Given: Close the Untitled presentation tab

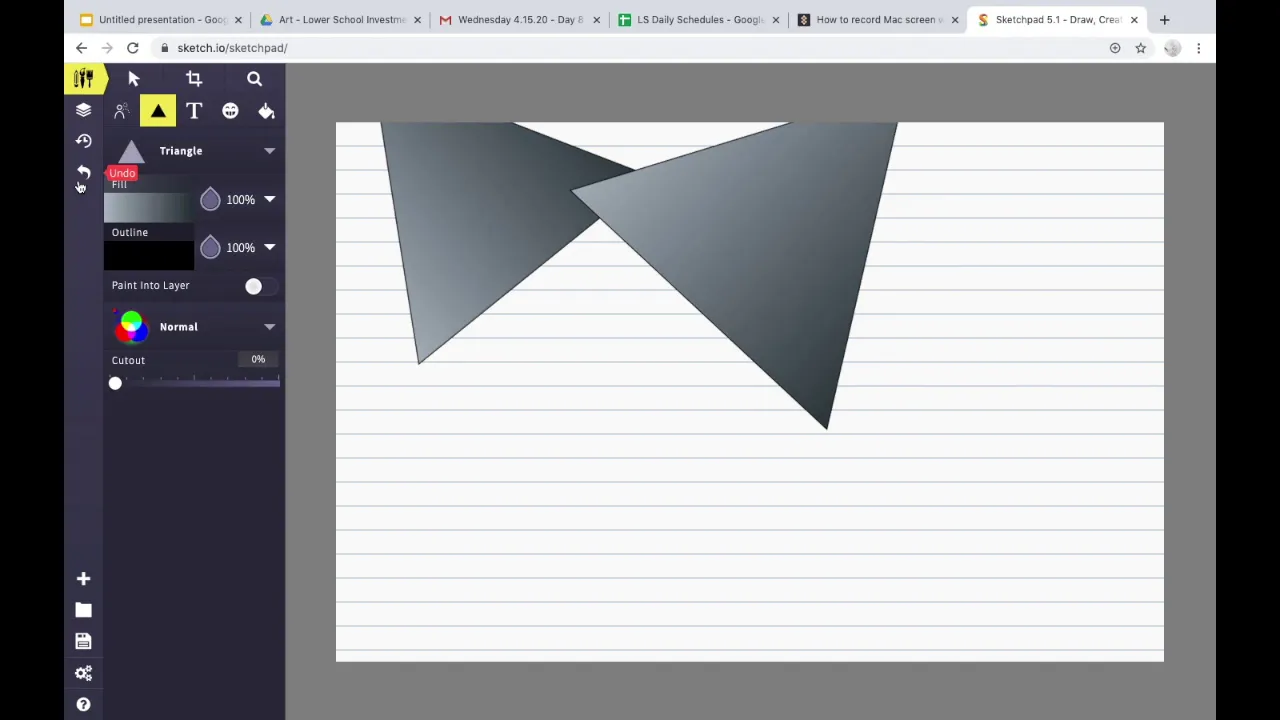Looking at the screenshot, I should pyautogui.click(x=238, y=20).
